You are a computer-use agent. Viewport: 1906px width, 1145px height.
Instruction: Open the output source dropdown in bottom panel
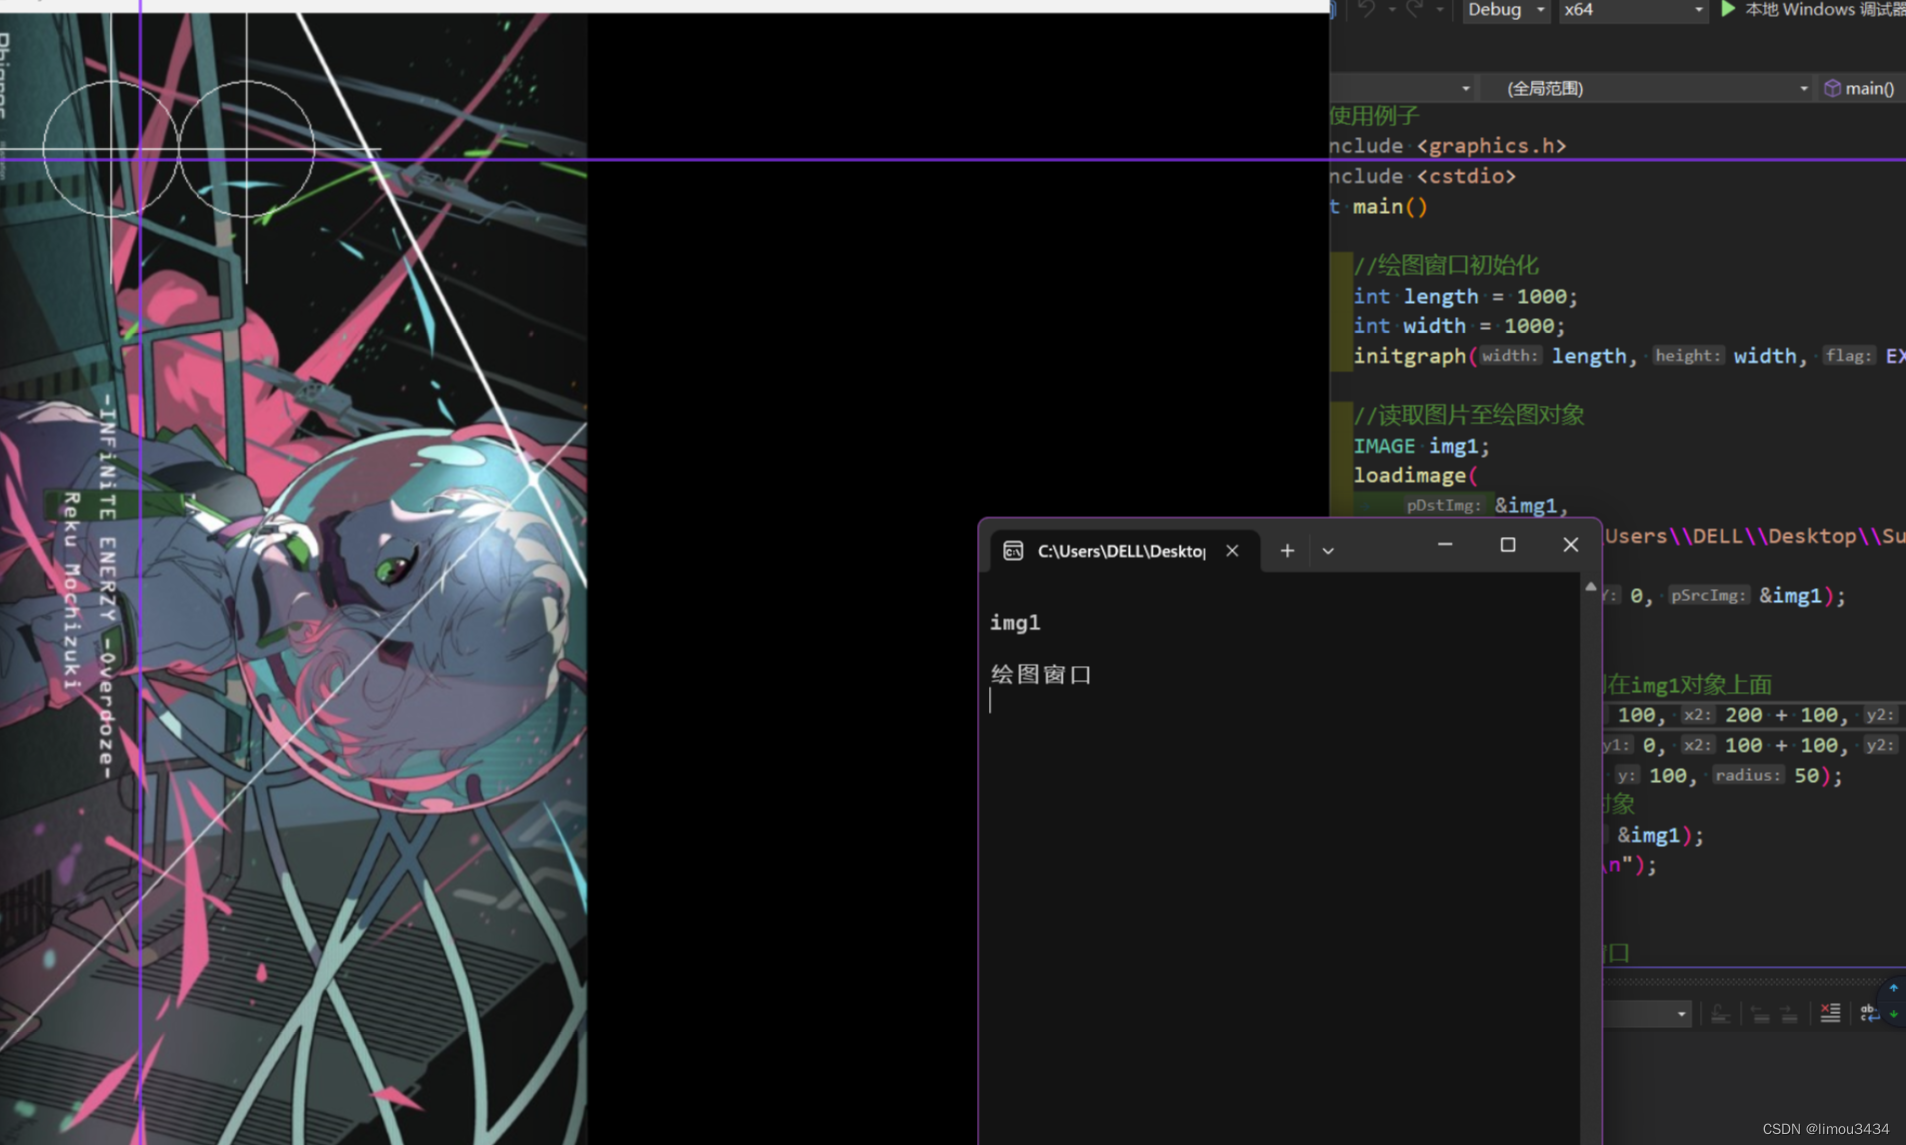(1648, 1014)
